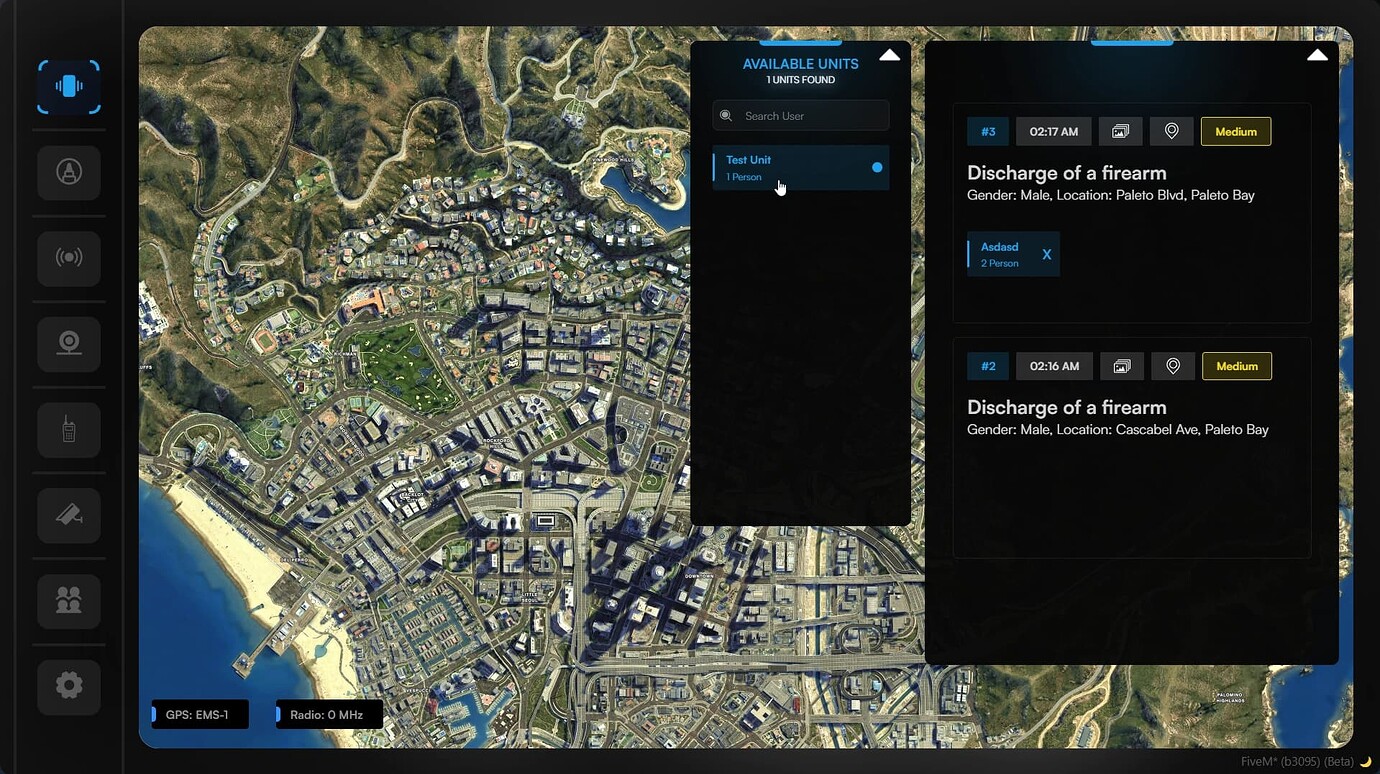Click the Search User input field
The image size is (1380, 774).
coord(800,115)
